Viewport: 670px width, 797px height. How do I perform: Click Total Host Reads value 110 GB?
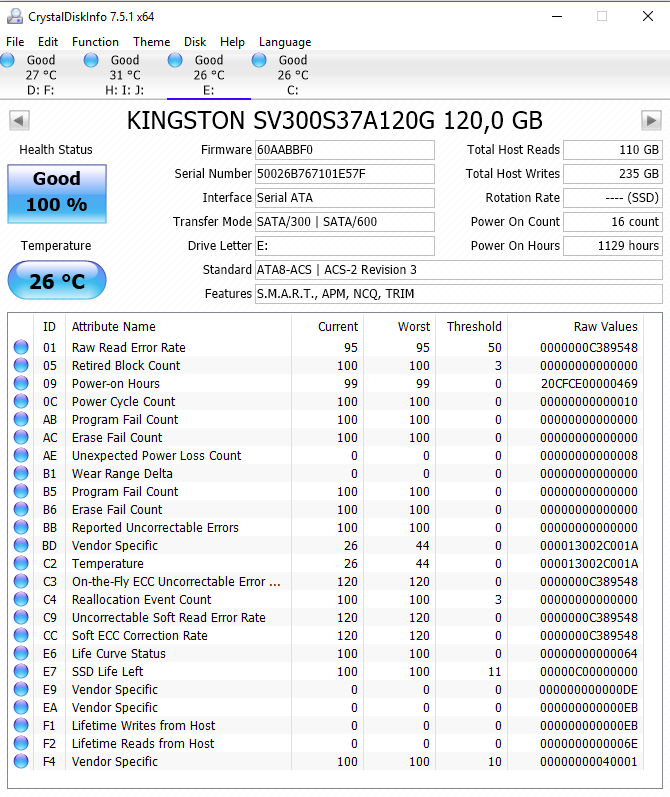coord(613,150)
